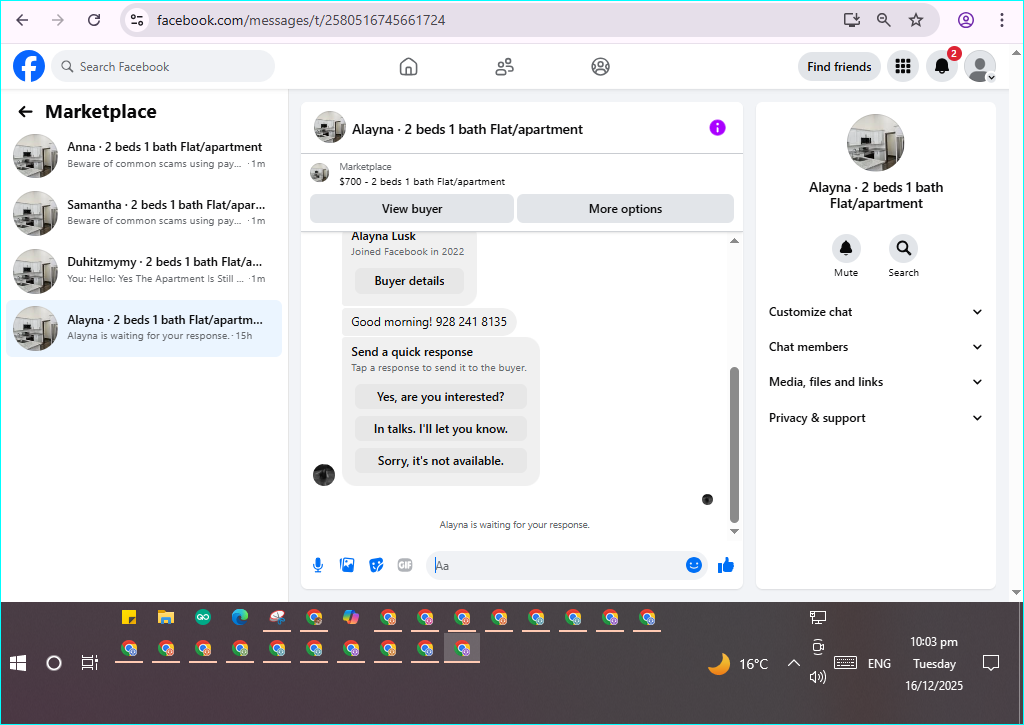1024x725 pixels.
Task: Click the chat scrollbar up arrow
Action: [734, 241]
